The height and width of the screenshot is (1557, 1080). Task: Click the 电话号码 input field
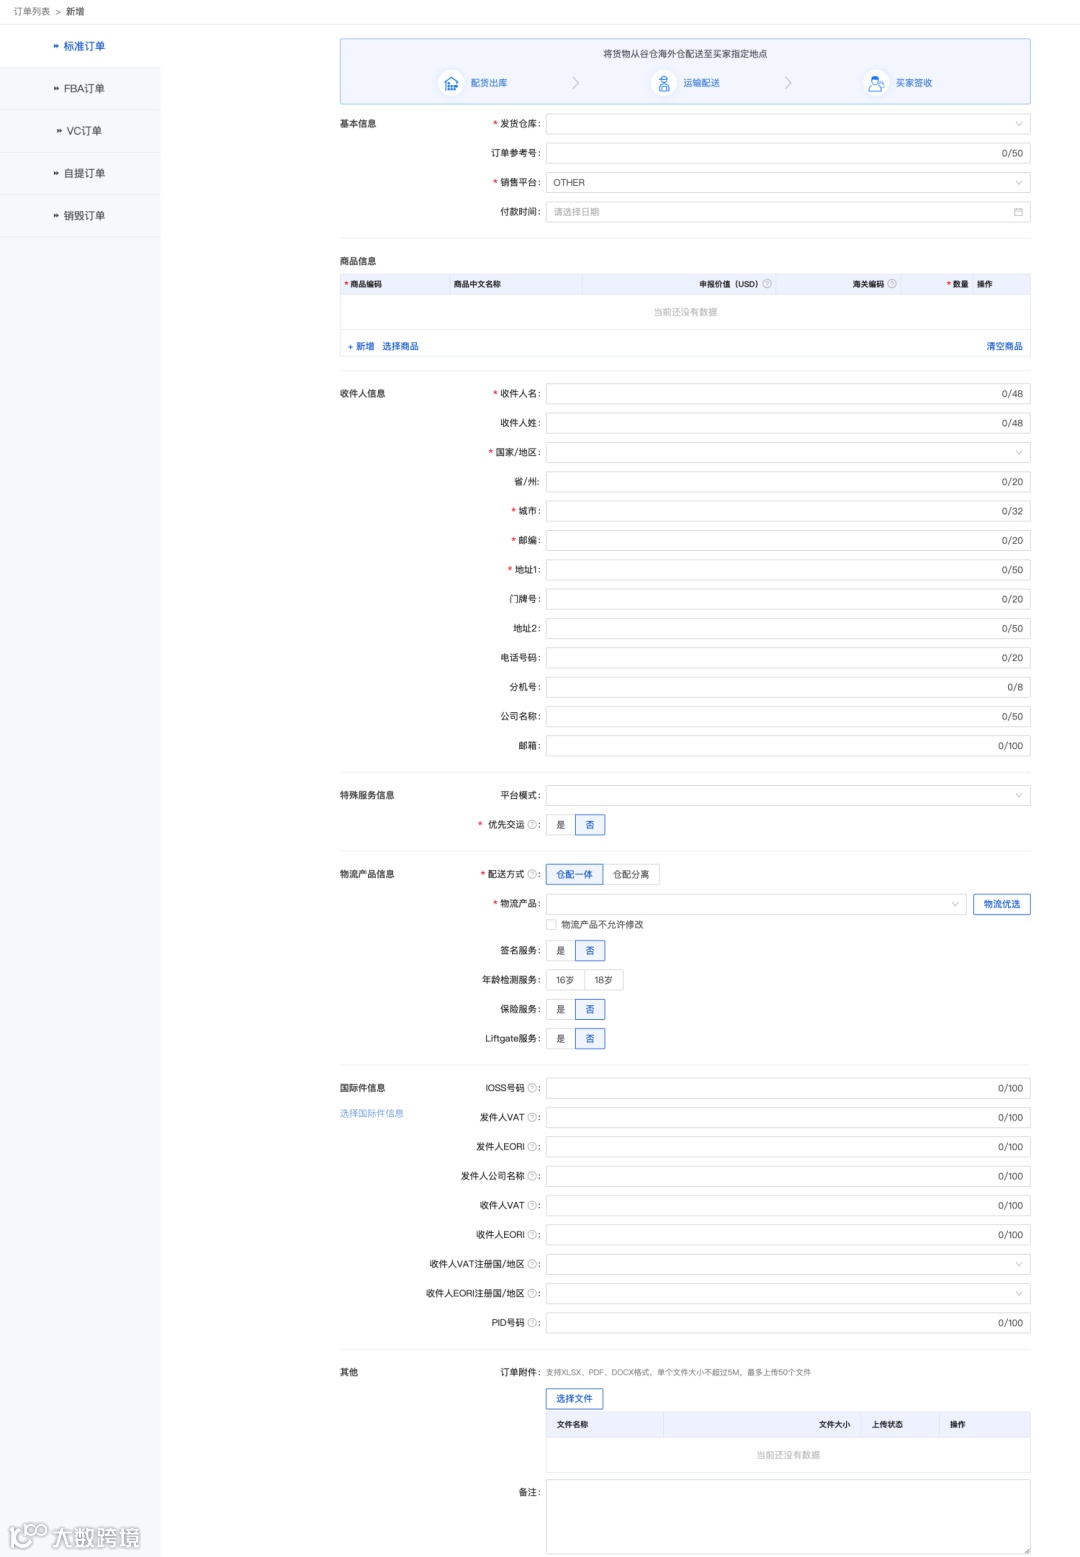coord(788,658)
